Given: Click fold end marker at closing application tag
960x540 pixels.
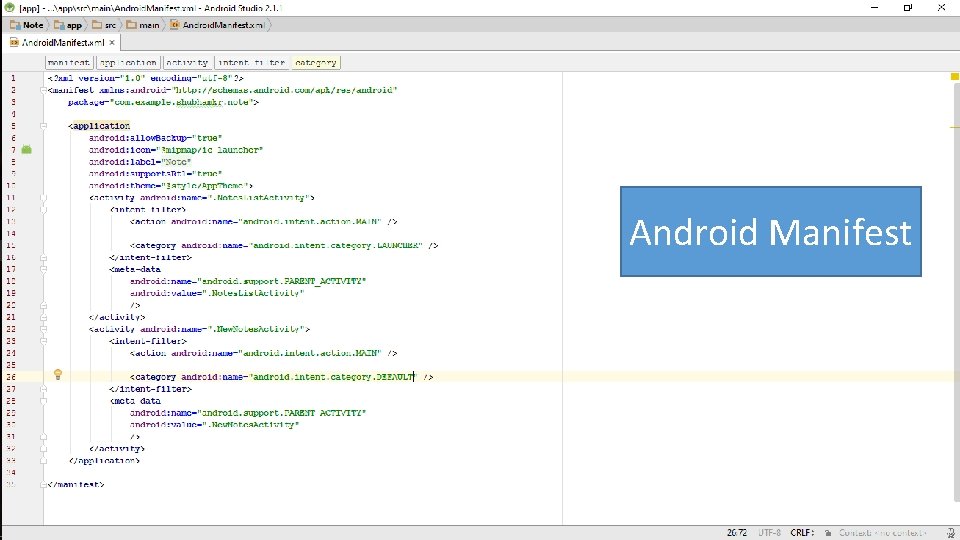Looking at the screenshot, I should (43, 460).
